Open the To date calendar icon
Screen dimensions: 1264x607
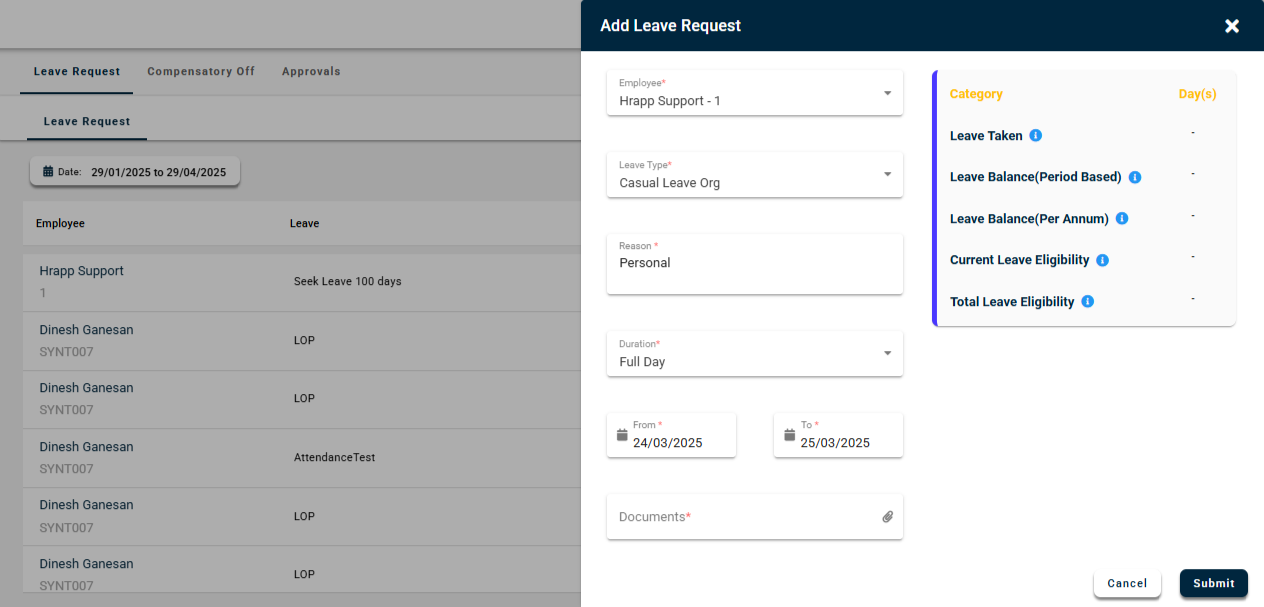click(789, 435)
